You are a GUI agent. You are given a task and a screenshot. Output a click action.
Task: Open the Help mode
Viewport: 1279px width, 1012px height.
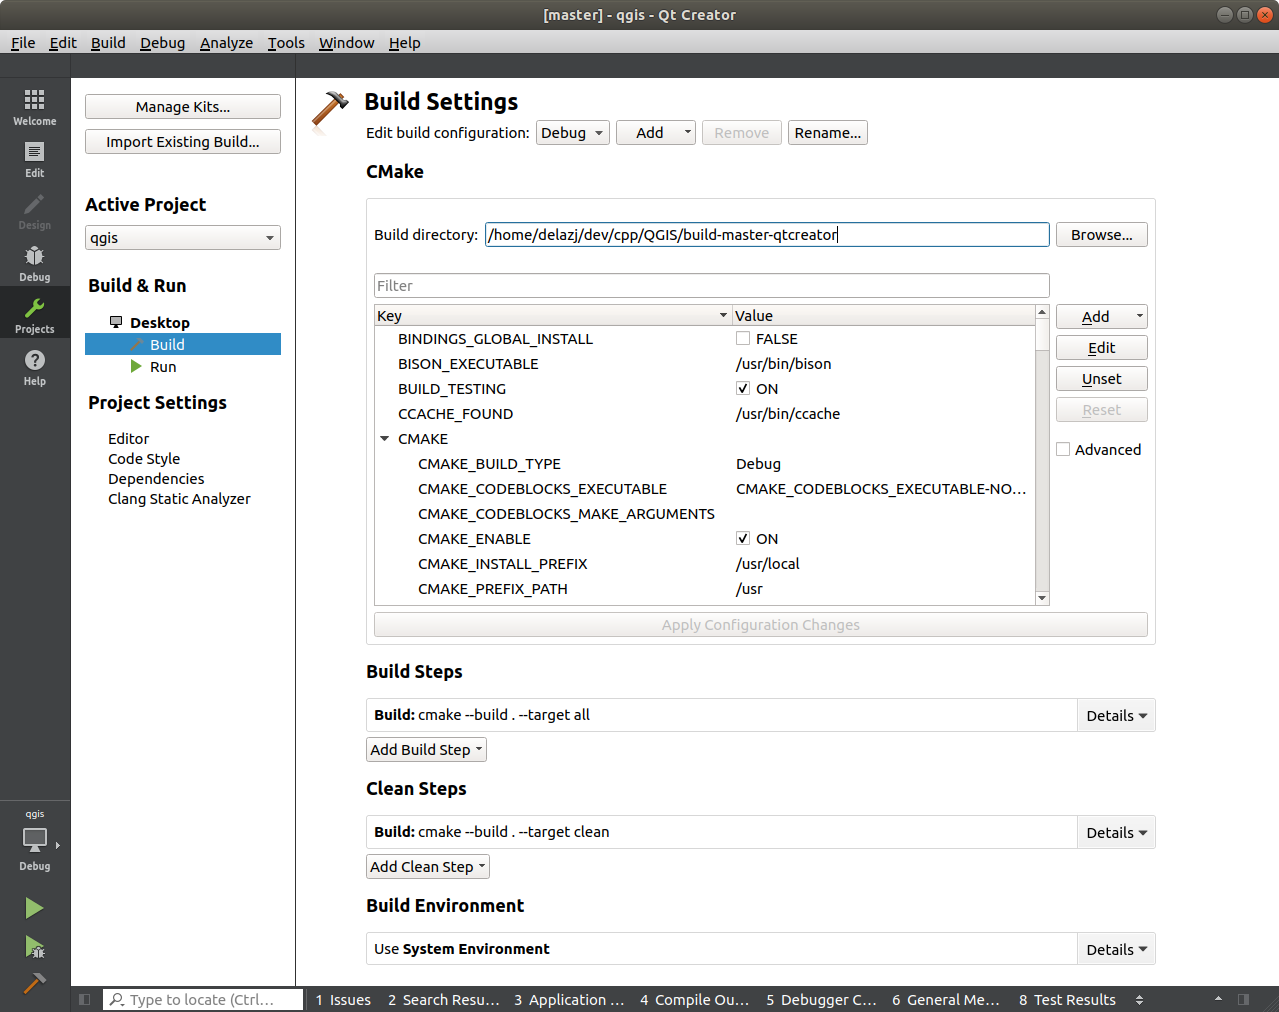tap(34, 366)
